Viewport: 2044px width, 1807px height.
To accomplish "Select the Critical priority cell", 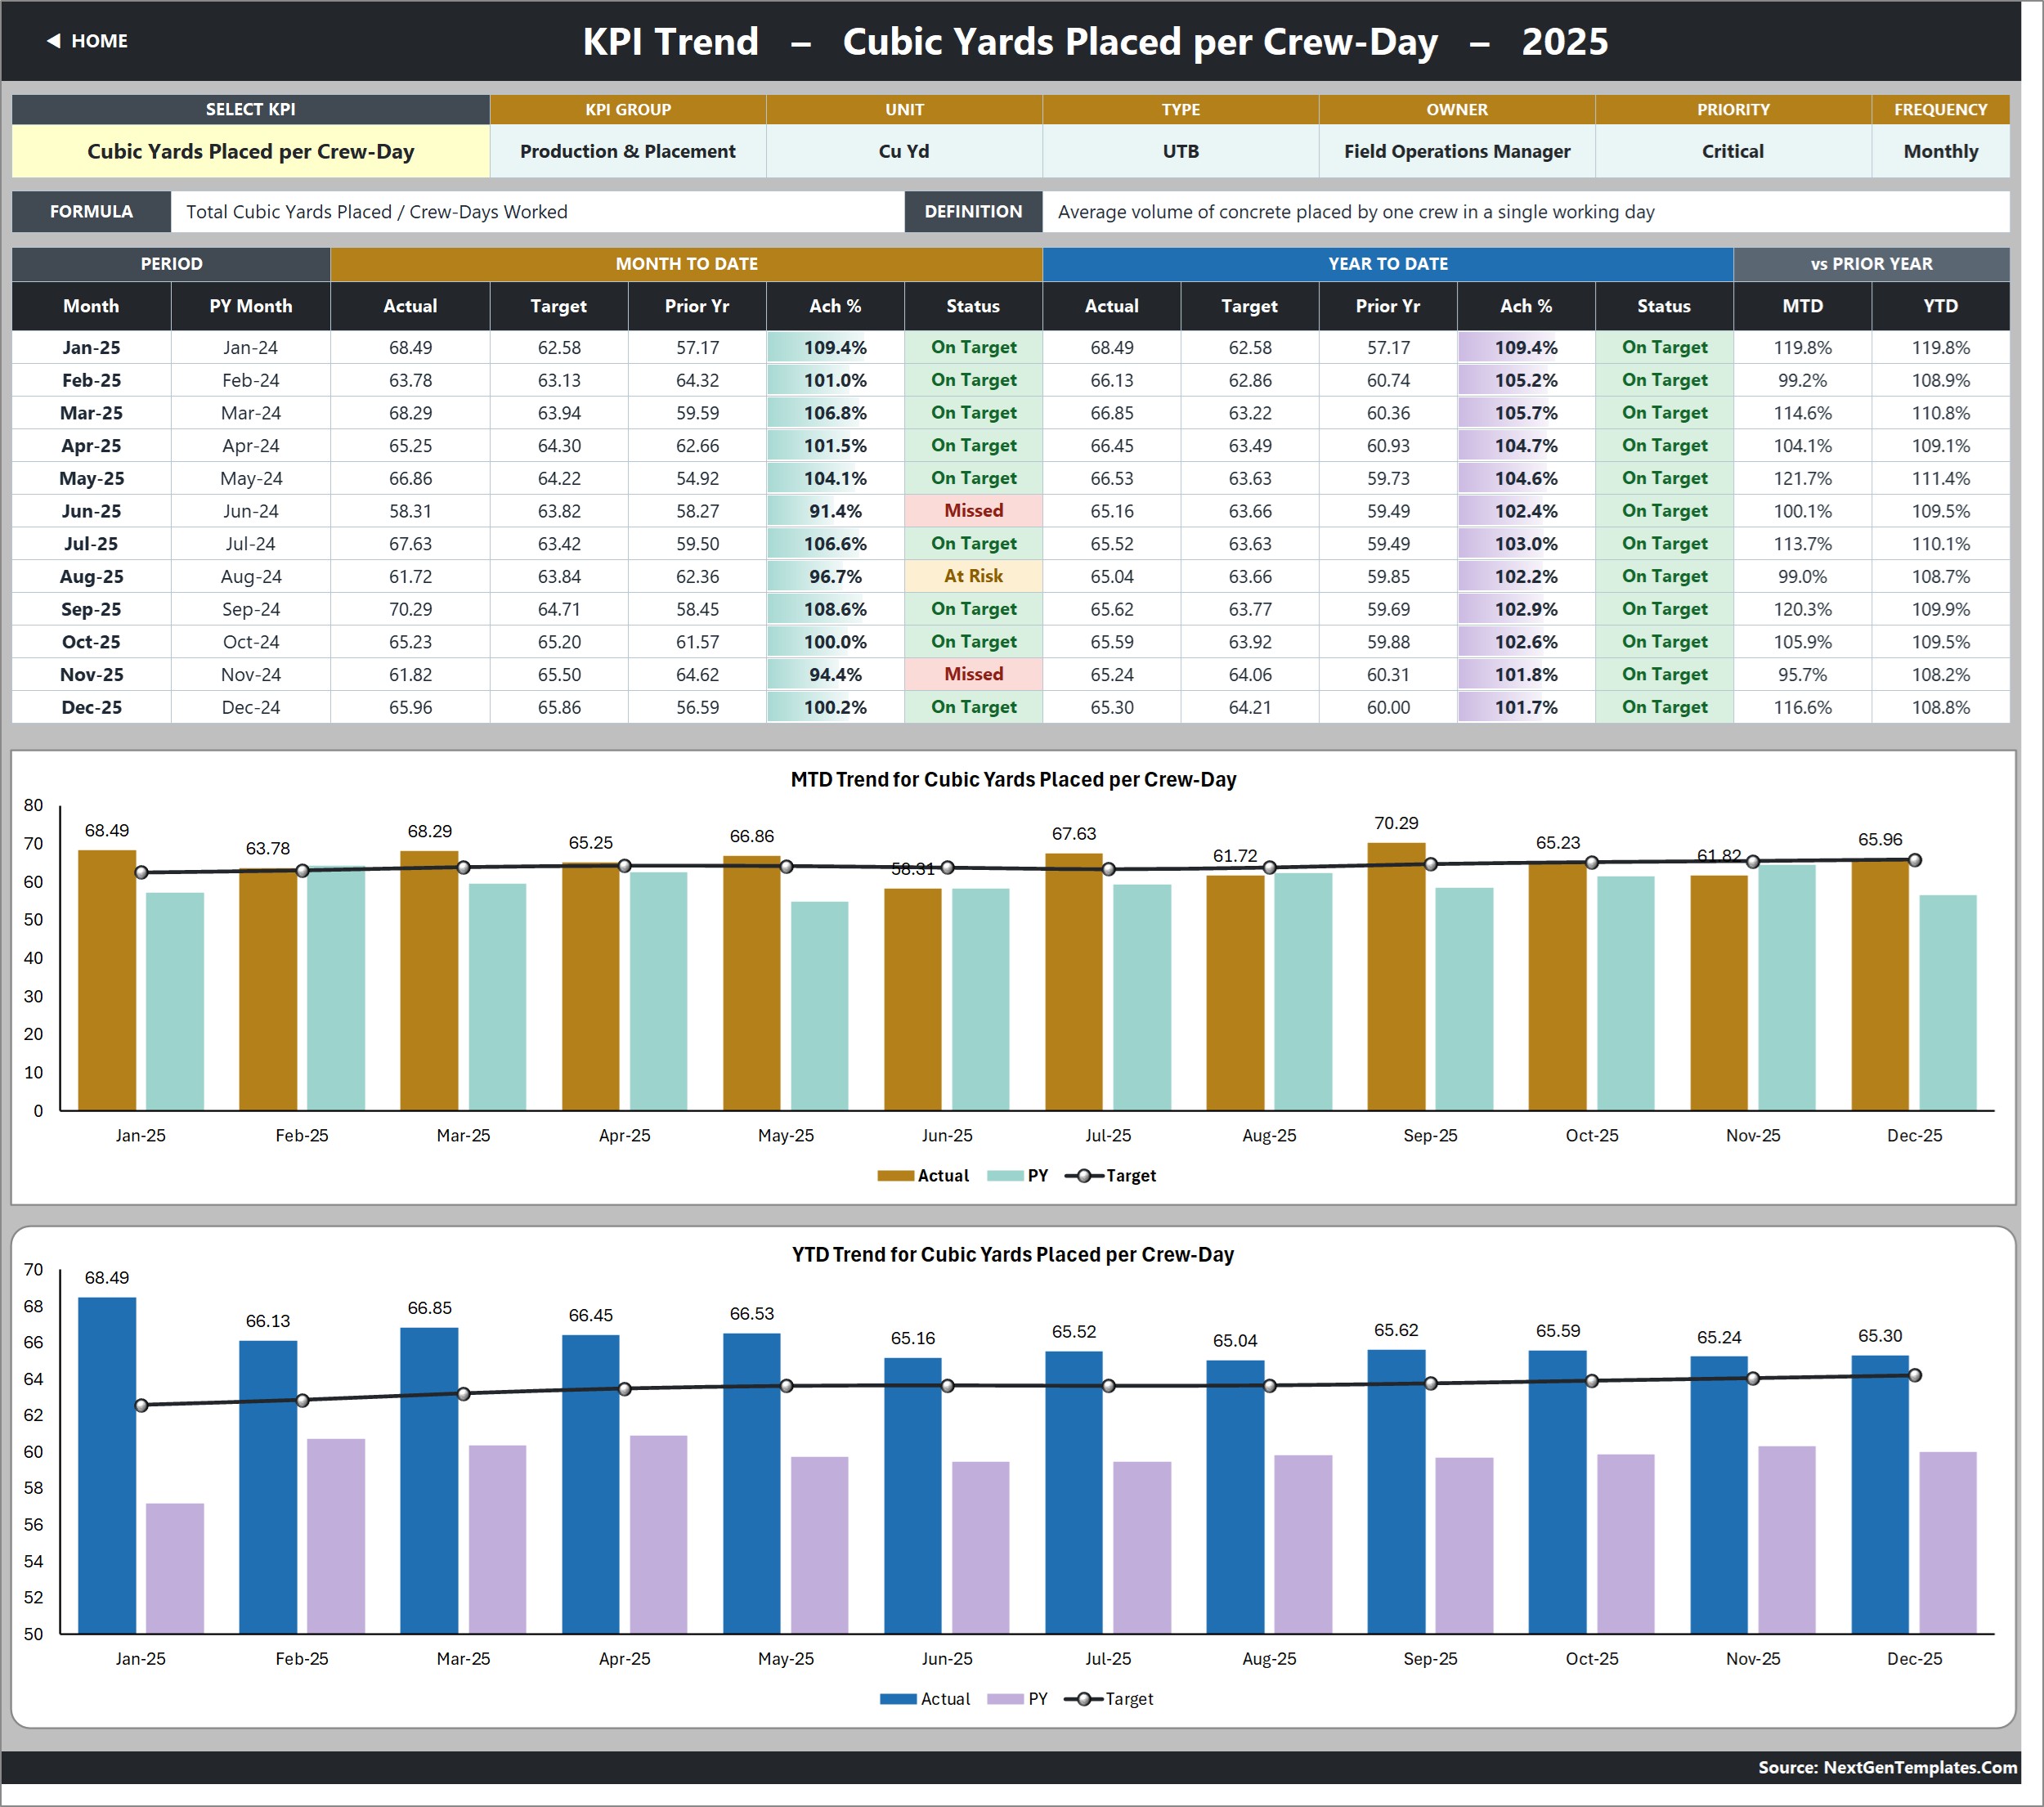I will pyautogui.click(x=1733, y=151).
